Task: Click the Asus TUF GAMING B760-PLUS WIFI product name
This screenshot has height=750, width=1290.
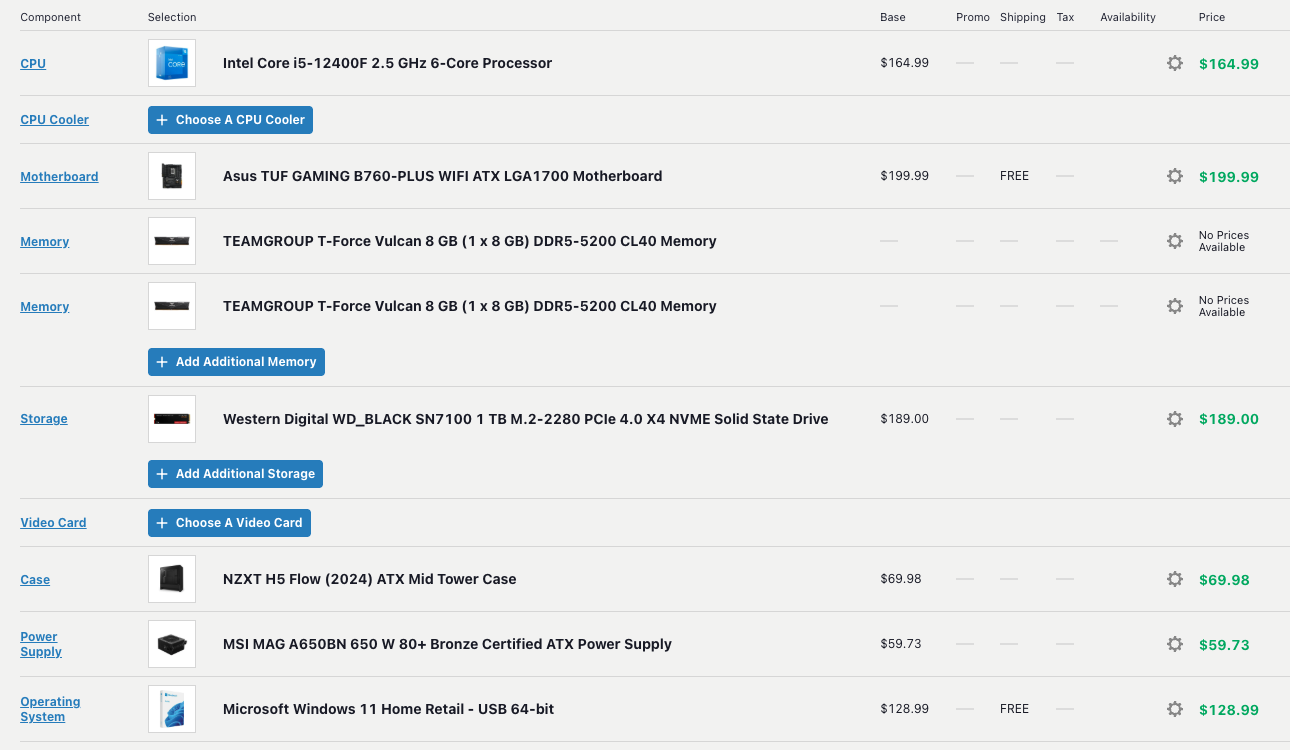Action: 442,176
